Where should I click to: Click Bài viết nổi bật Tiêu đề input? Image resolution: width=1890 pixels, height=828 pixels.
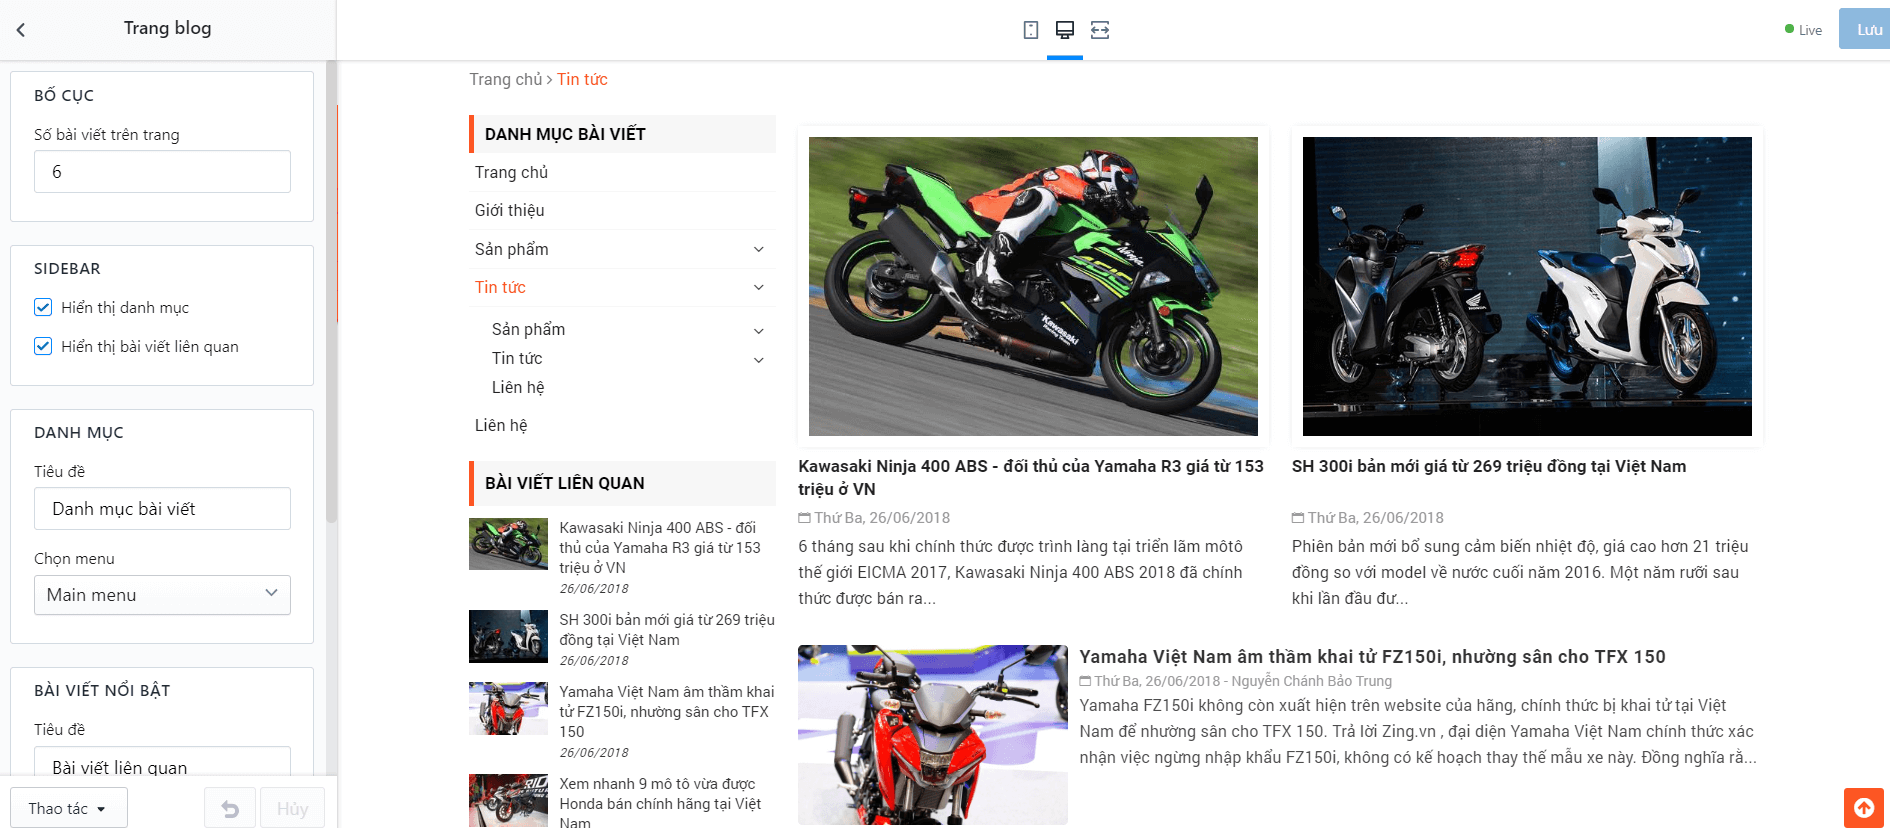162,762
